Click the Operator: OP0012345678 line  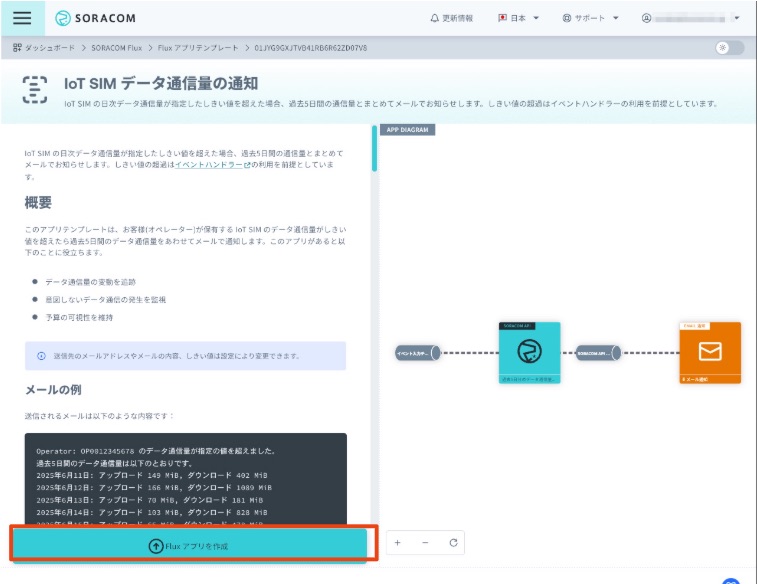click(156, 451)
